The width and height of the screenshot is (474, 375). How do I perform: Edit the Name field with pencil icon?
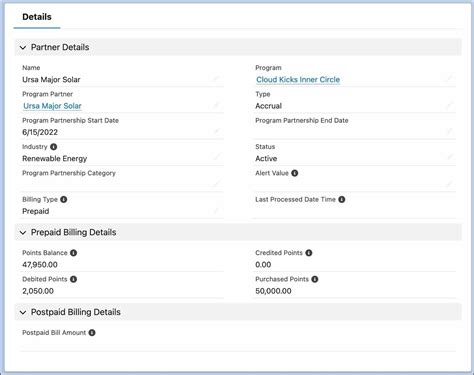[216, 78]
